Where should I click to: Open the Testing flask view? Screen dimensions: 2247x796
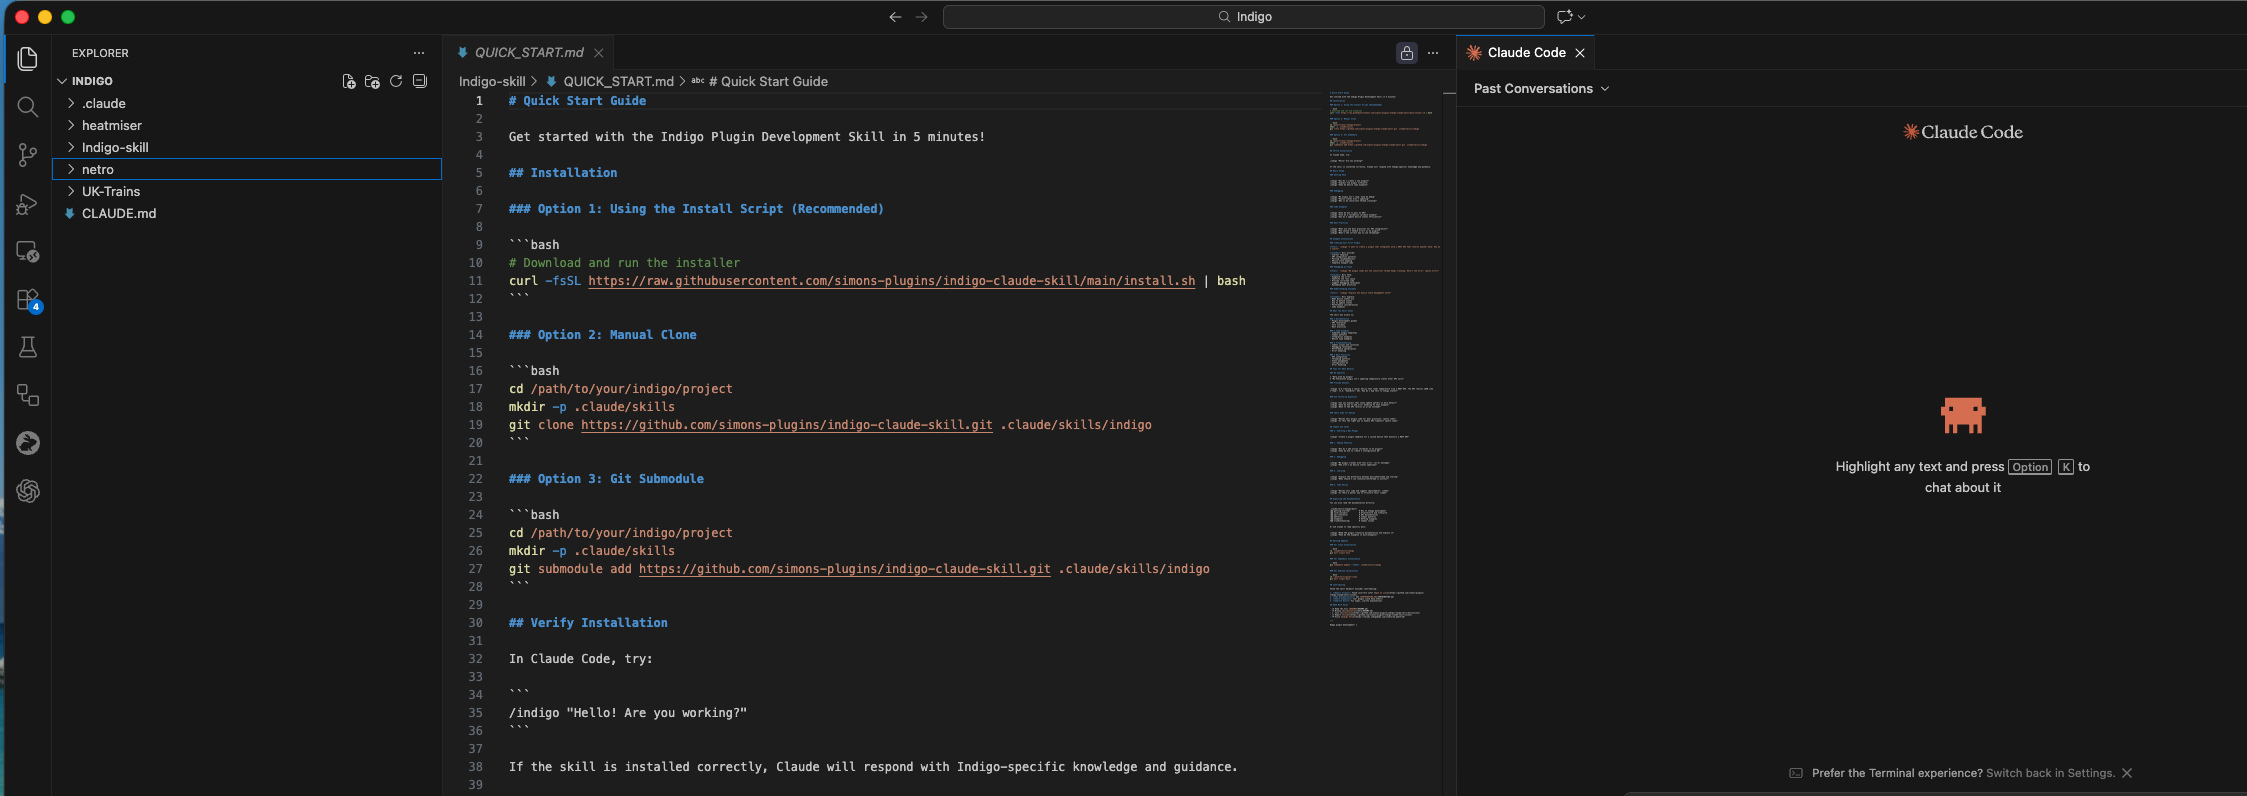(28, 347)
